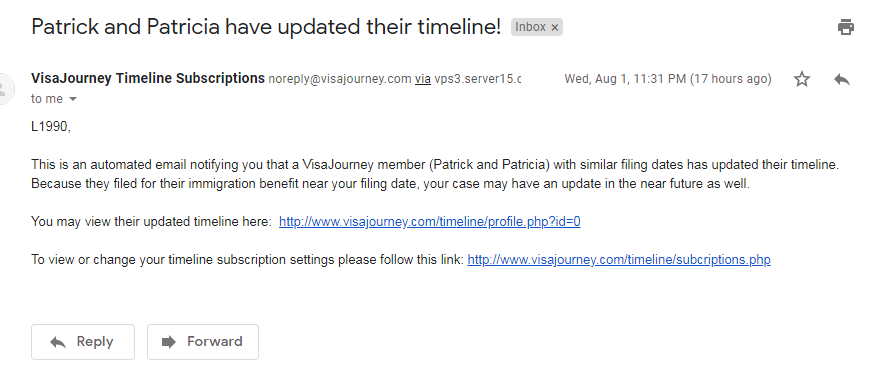Click the print all icon
This screenshot has height=390, width=875.
[845, 27]
